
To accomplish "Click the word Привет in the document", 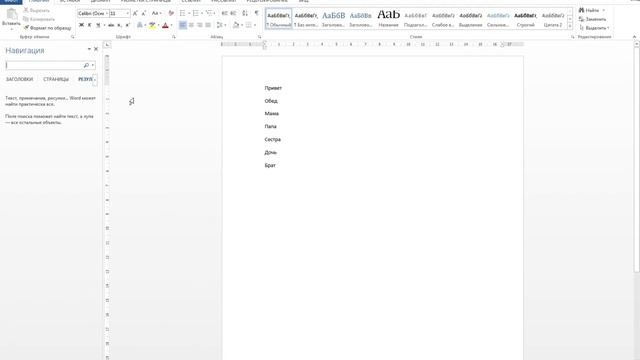I will click(x=273, y=88).
